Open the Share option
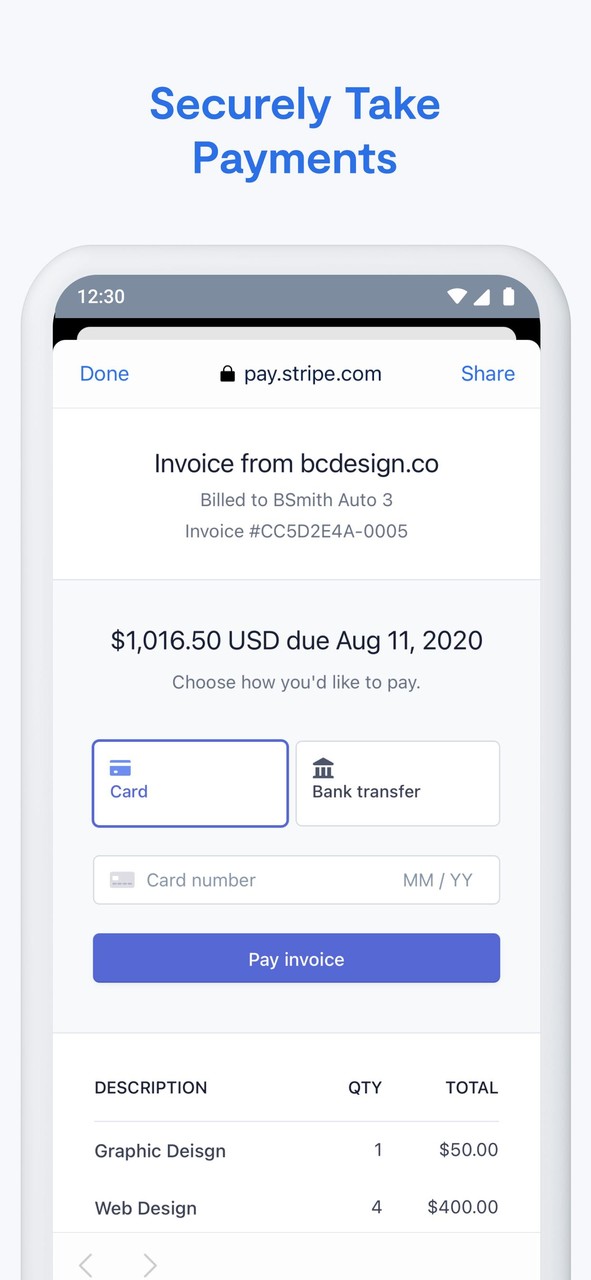 pyautogui.click(x=487, y=373)
